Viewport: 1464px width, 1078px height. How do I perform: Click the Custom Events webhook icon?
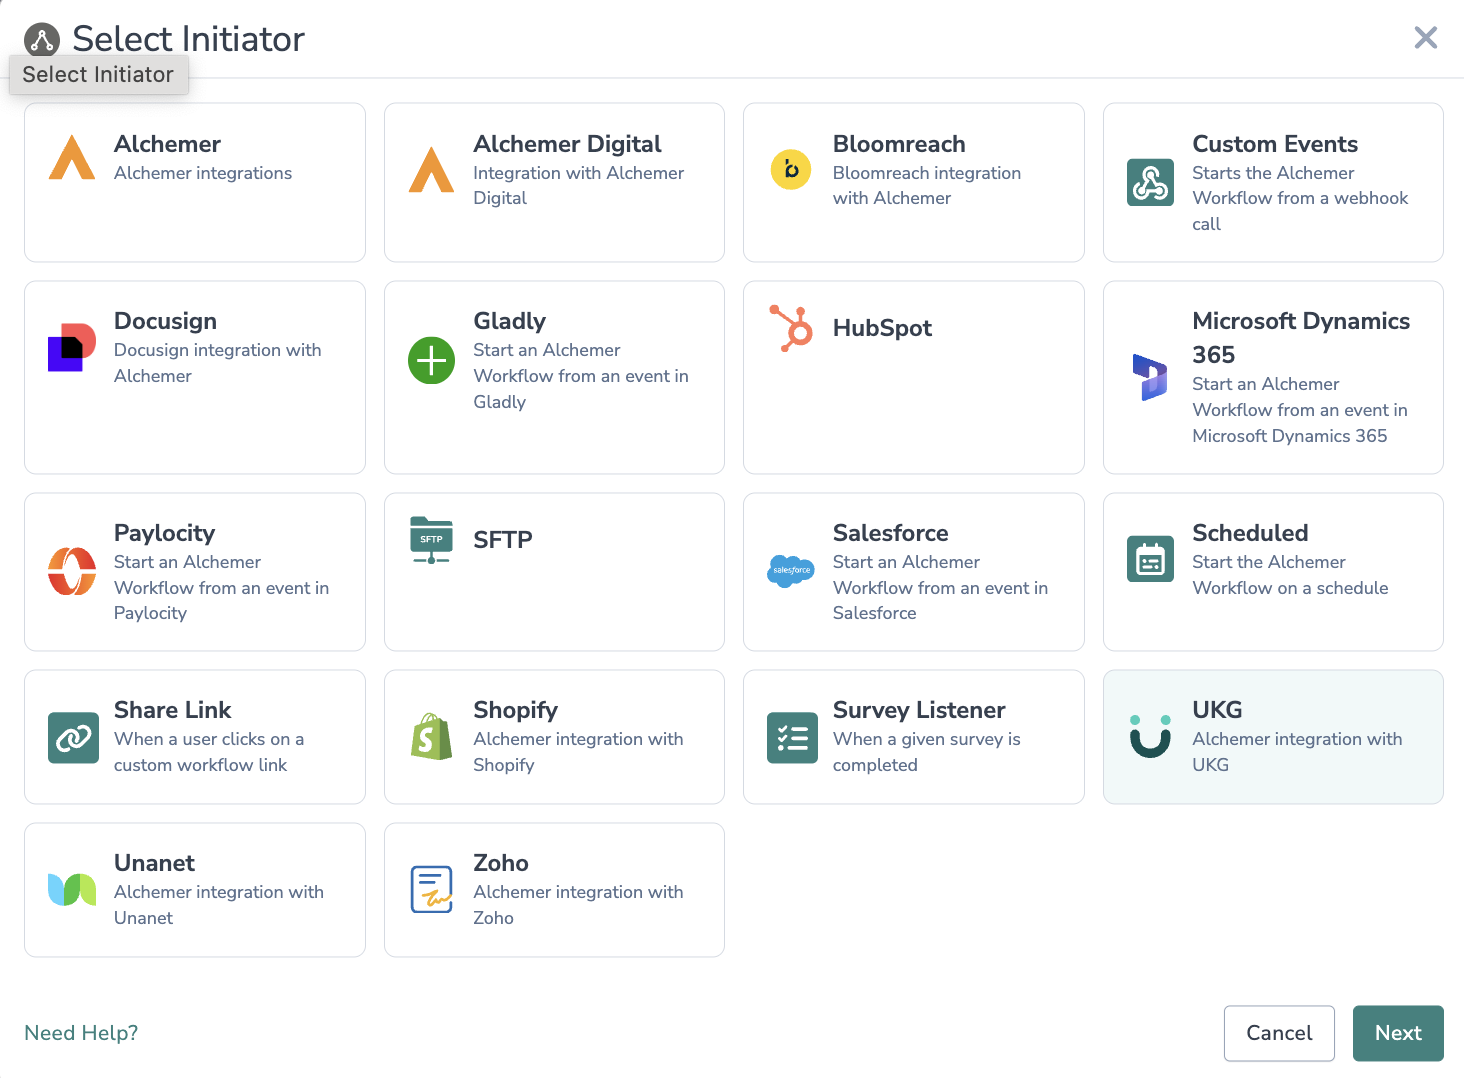[1151, 183]
